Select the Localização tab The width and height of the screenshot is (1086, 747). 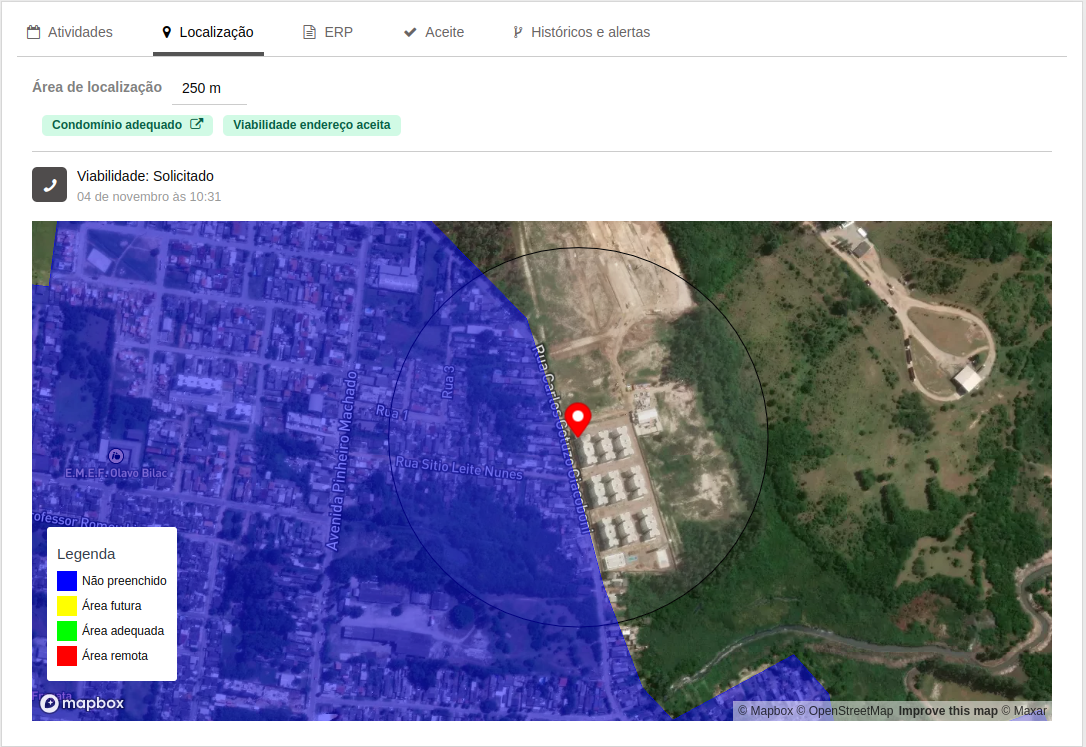[x=208, y=32]
